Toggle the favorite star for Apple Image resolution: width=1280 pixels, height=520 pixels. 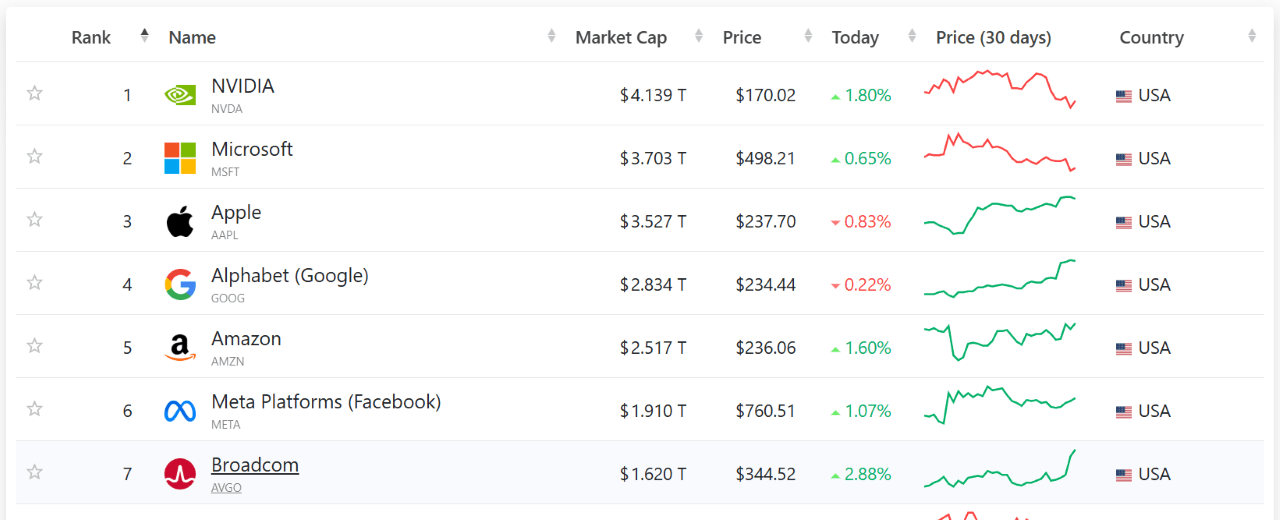pyautogui.click(x=35, y=219)
